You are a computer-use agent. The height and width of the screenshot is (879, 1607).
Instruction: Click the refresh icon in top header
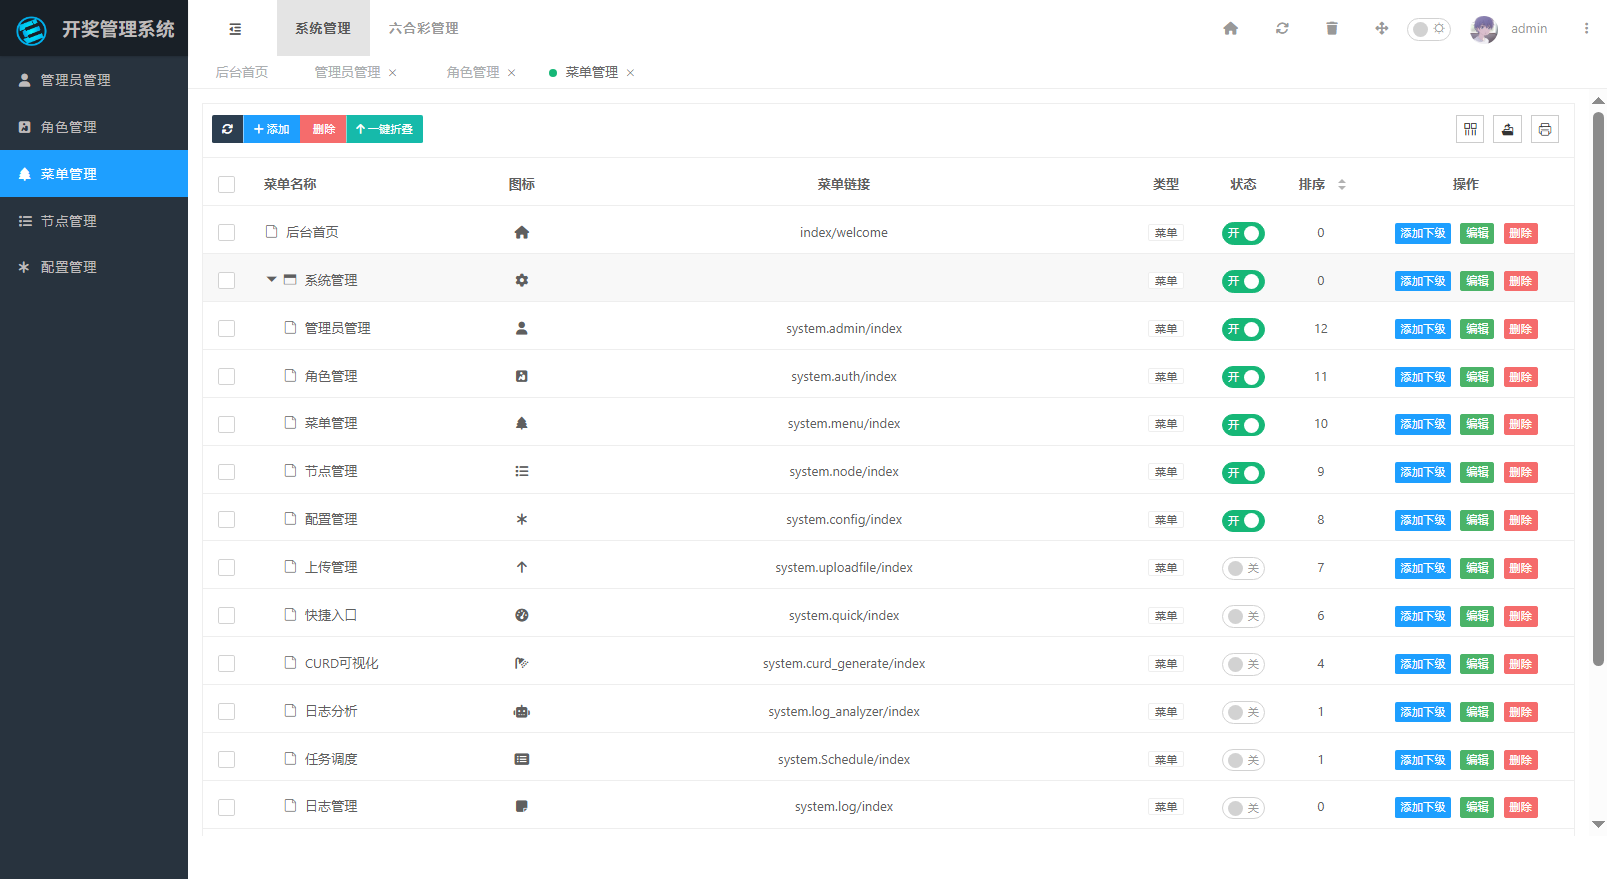click(1282, 29)
